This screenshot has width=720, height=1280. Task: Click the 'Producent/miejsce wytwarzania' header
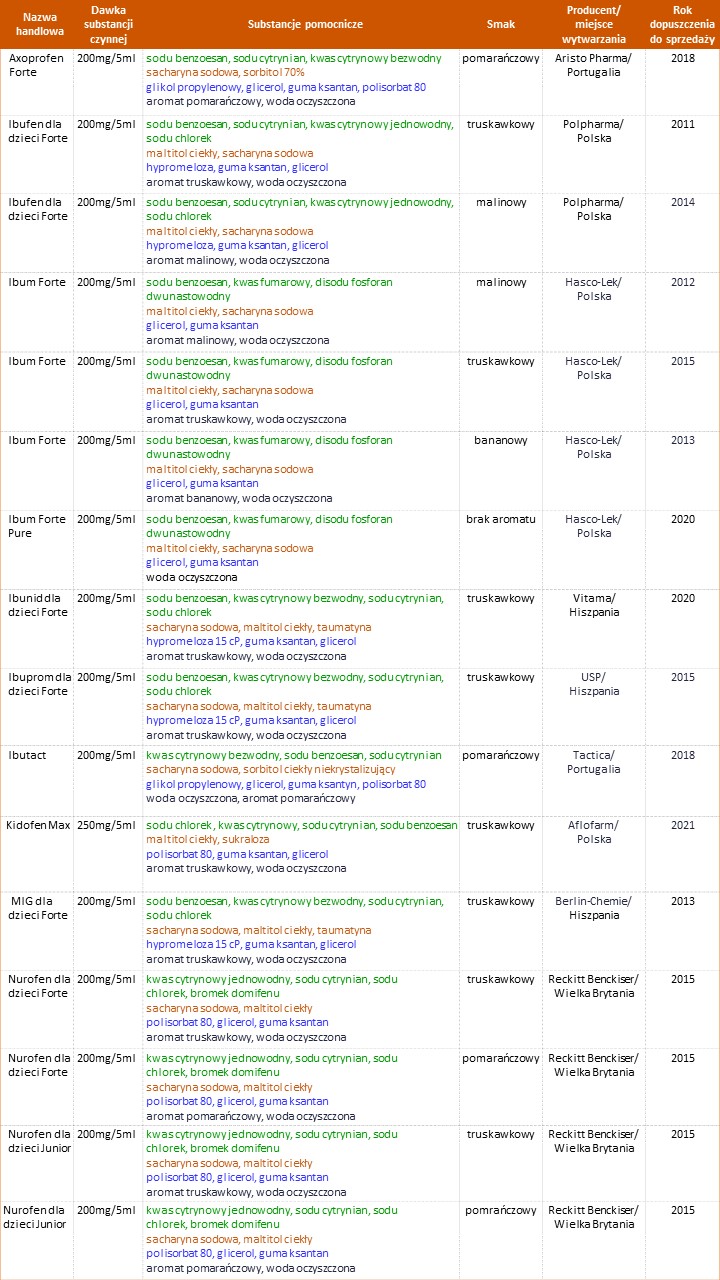pos(593,24)
